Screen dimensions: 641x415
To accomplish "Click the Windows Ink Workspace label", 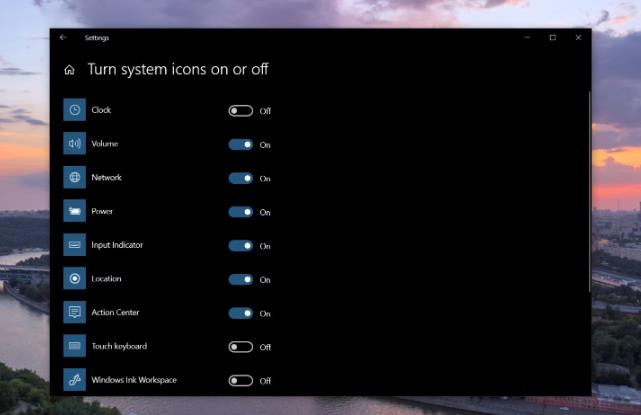I will coord(134,379).
